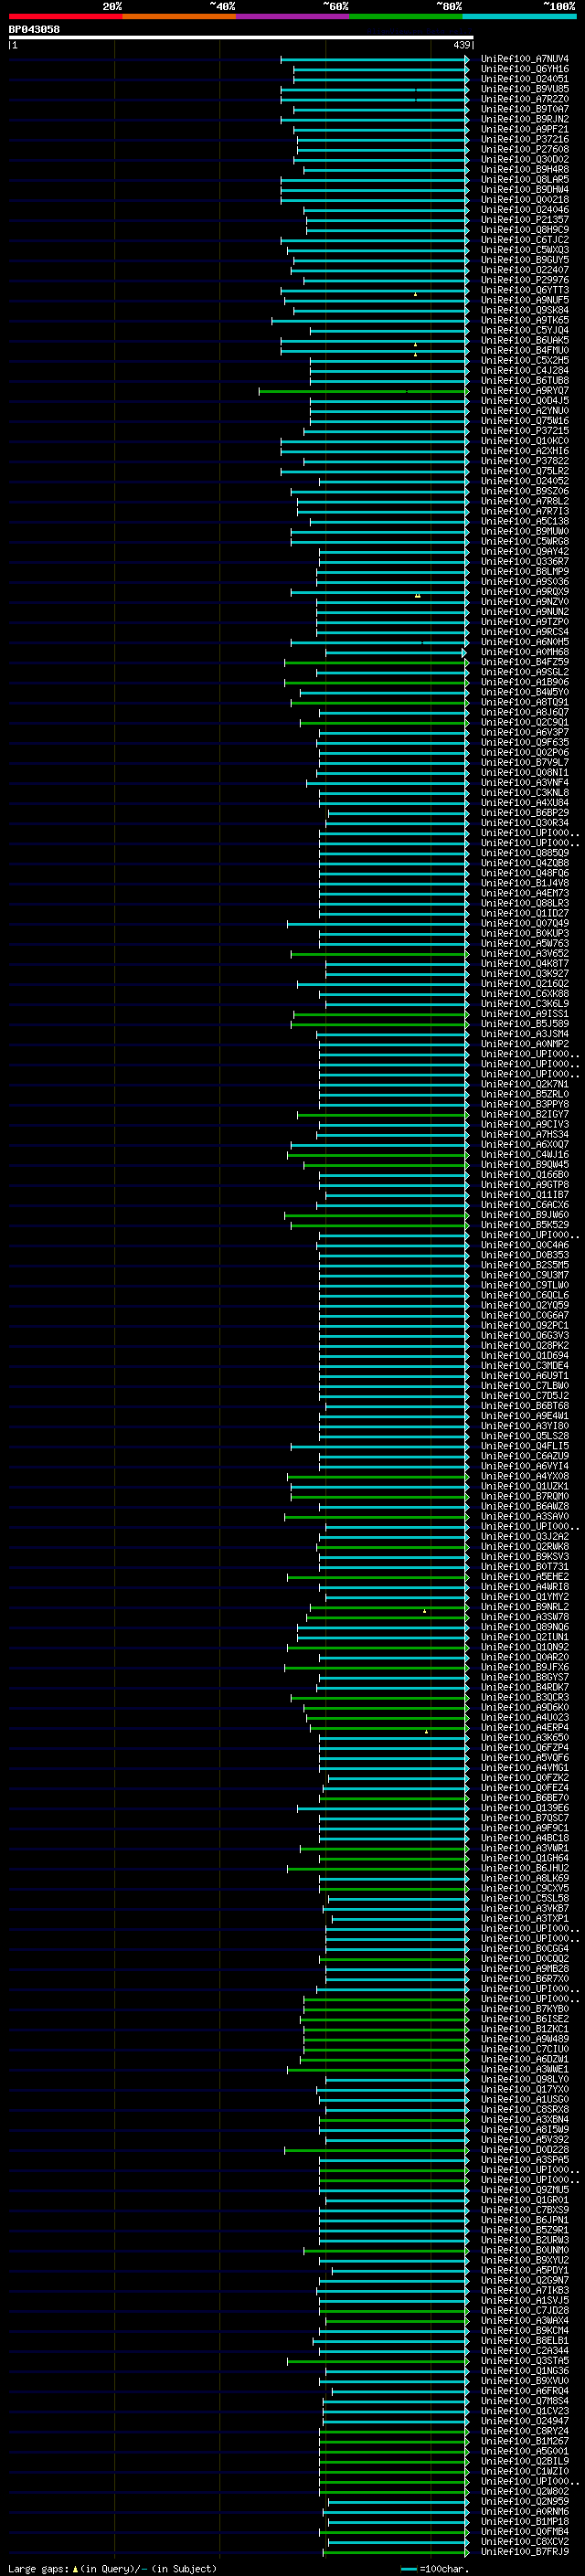Choose the UniRef100_Q07Q49 entry
Image resolution: width=585 pixels, height=2576 pixels.
coord(525,923)
